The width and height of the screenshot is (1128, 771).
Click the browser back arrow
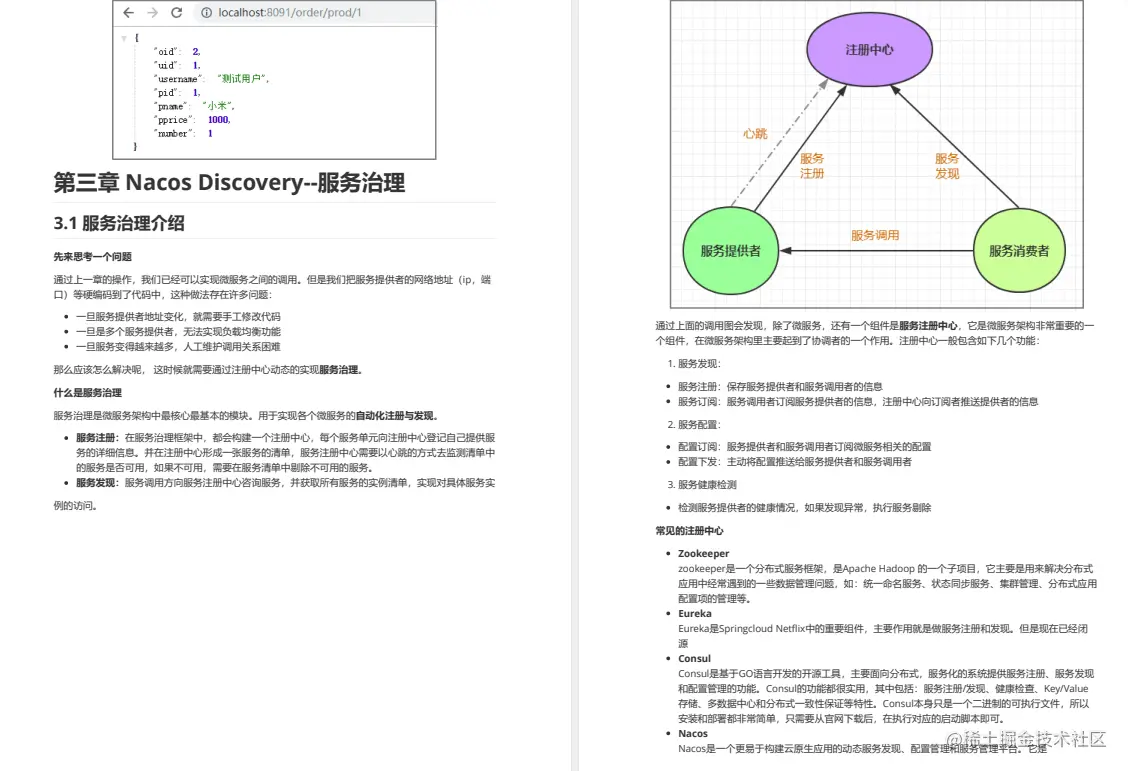coord(129,13)
